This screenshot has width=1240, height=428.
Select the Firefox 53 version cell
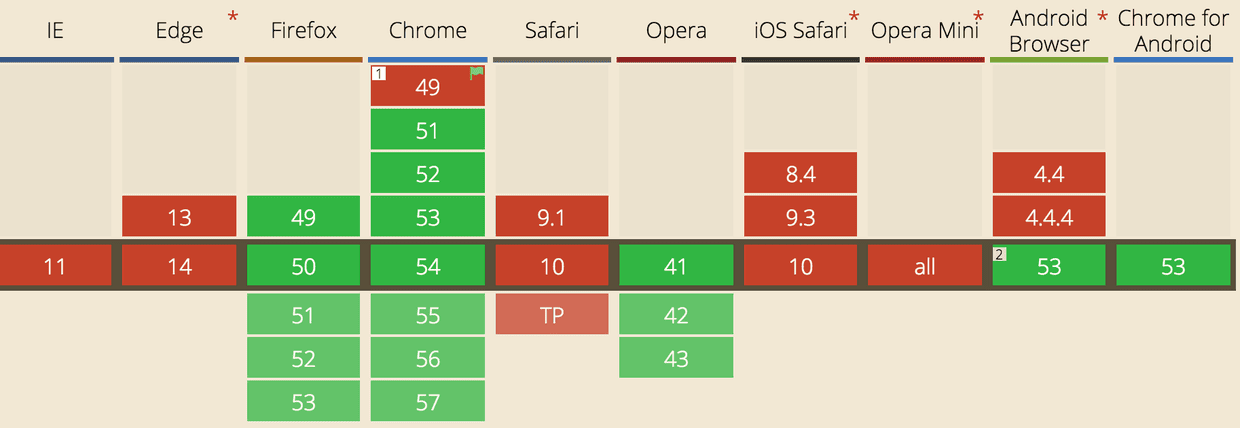303,402
